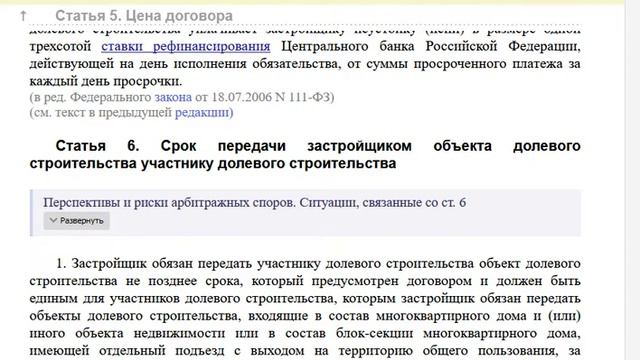Image resolution: width=640 pixels, height=360 pixels.
Task: Open the 'ставки рефинансирования' link
Action: (186, 46)
